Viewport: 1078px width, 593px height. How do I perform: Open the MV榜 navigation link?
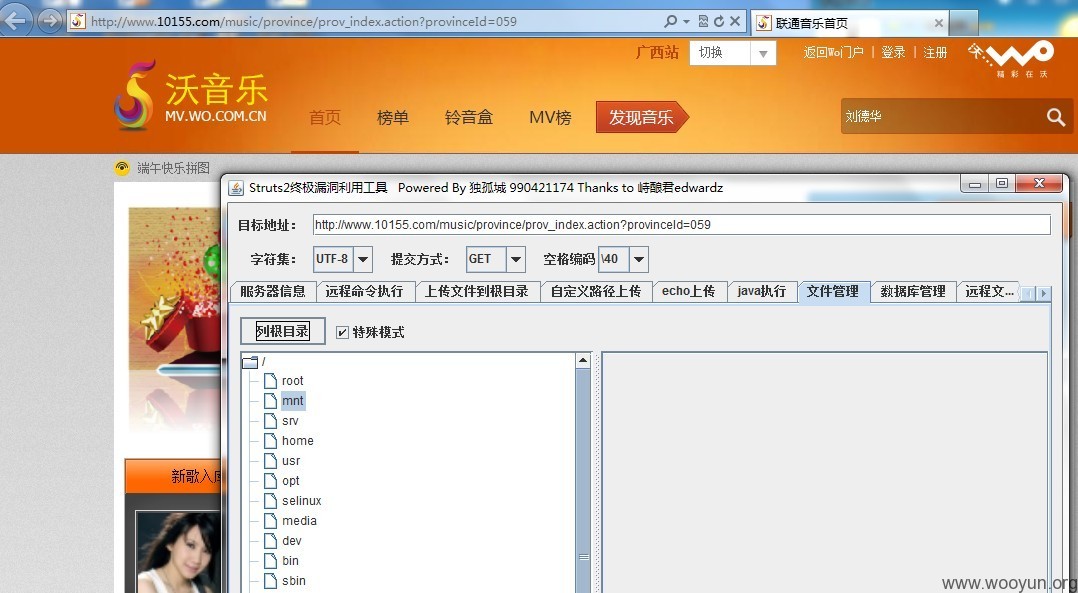pos(550,118)
